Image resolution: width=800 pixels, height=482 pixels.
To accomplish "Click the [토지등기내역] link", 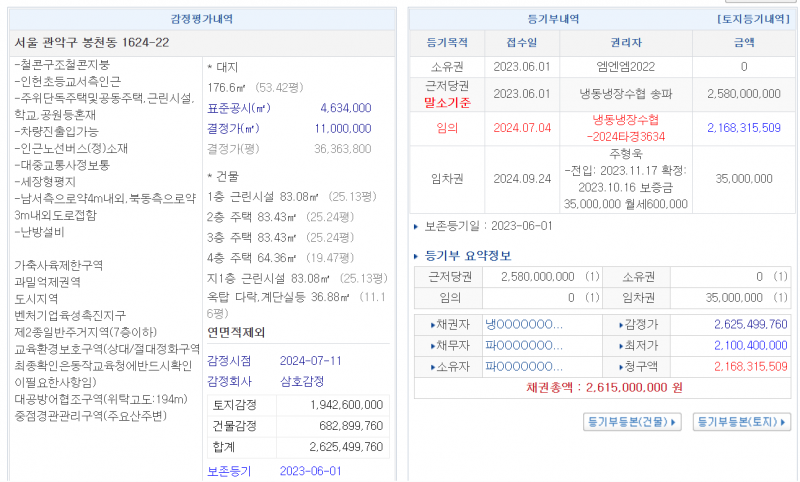I will click(x=752, y=18).
